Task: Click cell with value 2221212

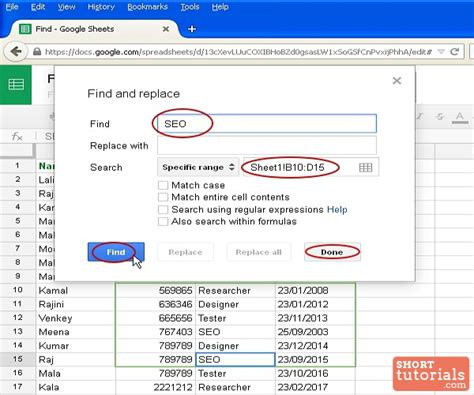Action: (155, 387)
